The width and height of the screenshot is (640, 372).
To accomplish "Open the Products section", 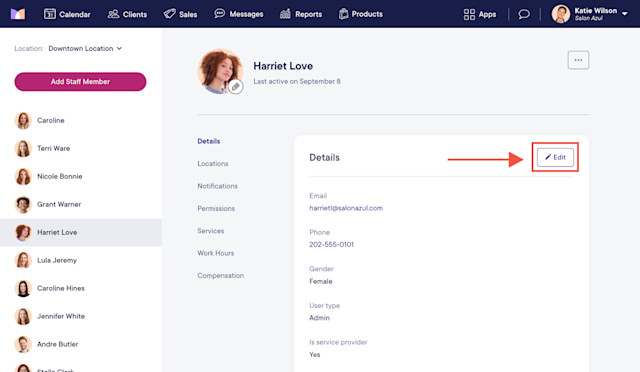I will (361, 14).
